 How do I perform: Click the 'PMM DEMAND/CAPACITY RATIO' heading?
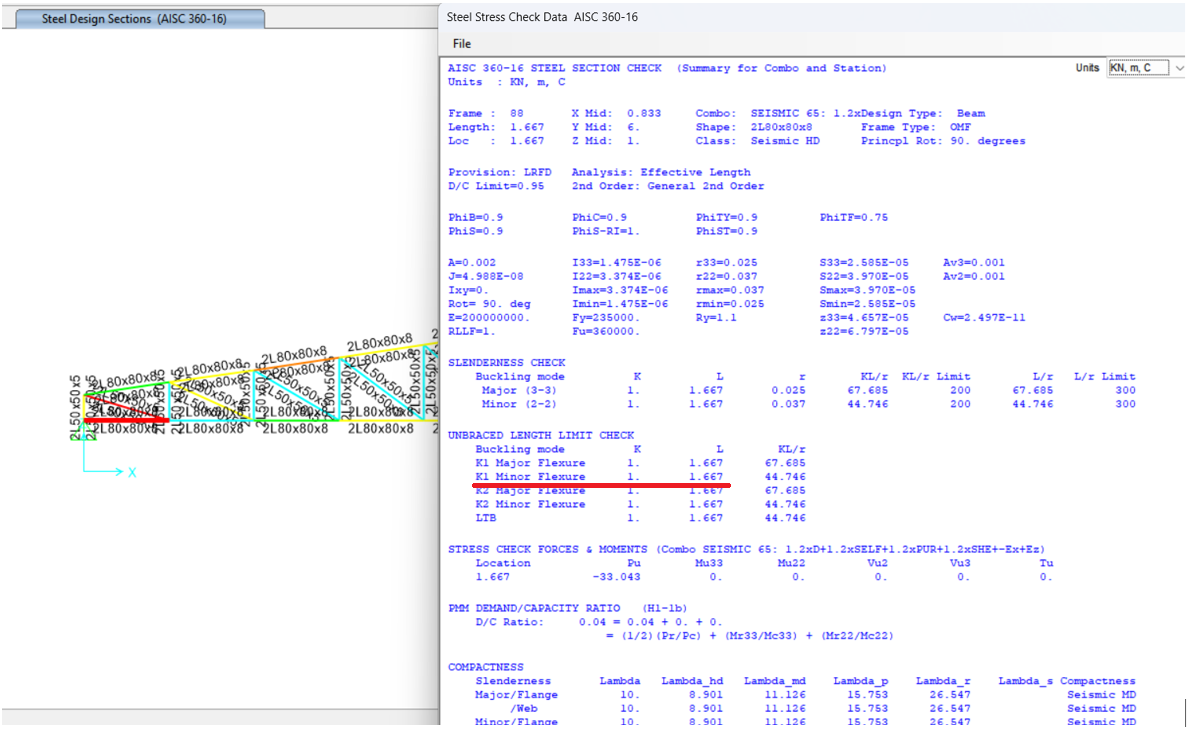(534, 608)
